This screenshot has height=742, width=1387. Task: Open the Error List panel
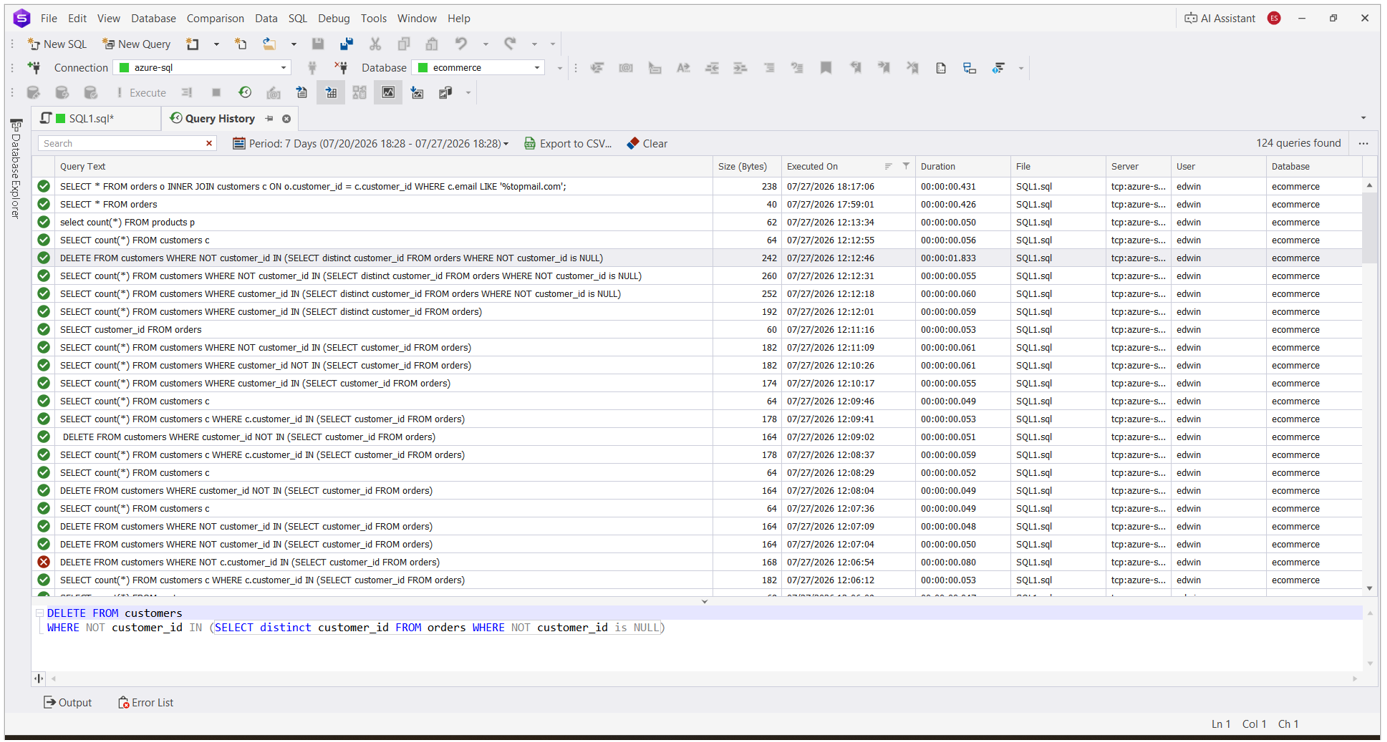146,703
